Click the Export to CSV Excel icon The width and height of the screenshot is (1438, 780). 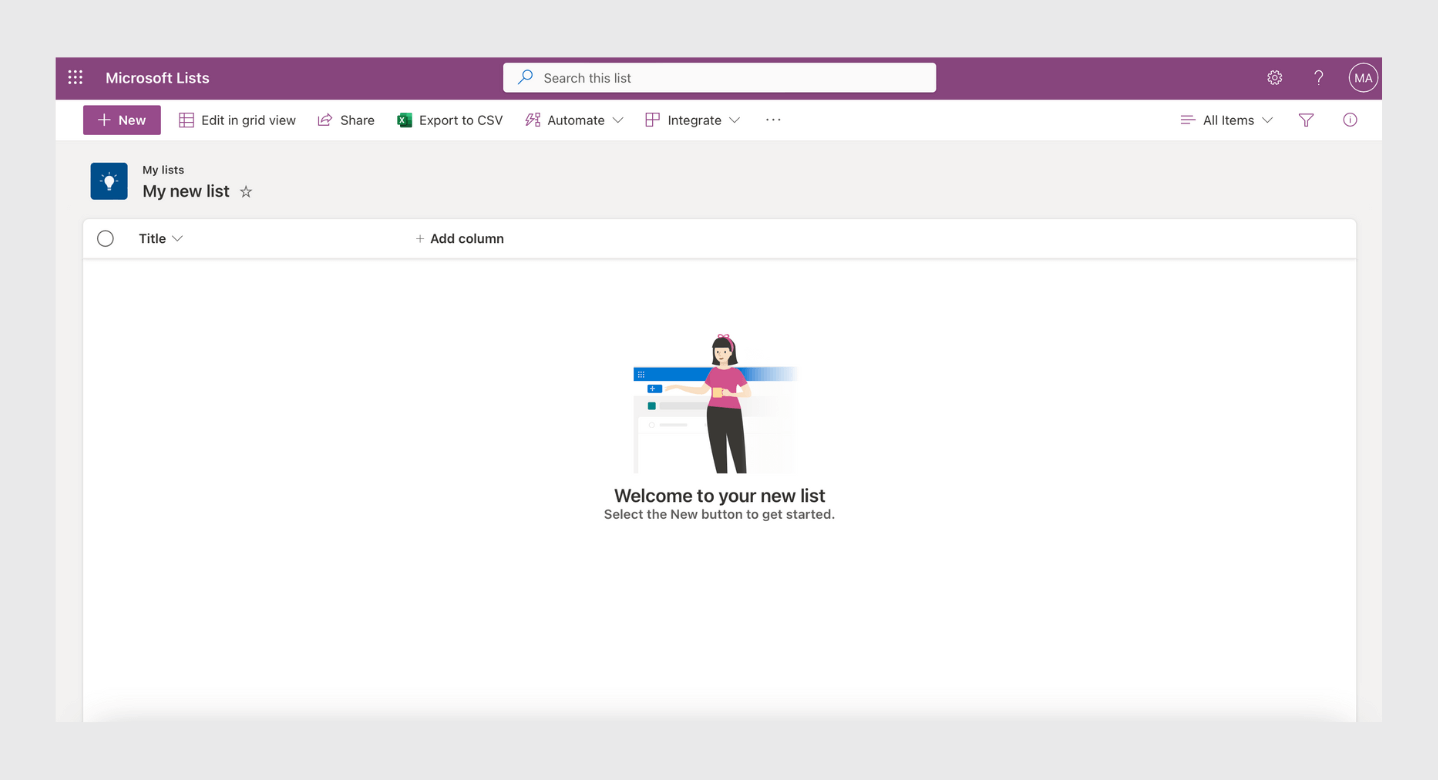click(404, 119)
